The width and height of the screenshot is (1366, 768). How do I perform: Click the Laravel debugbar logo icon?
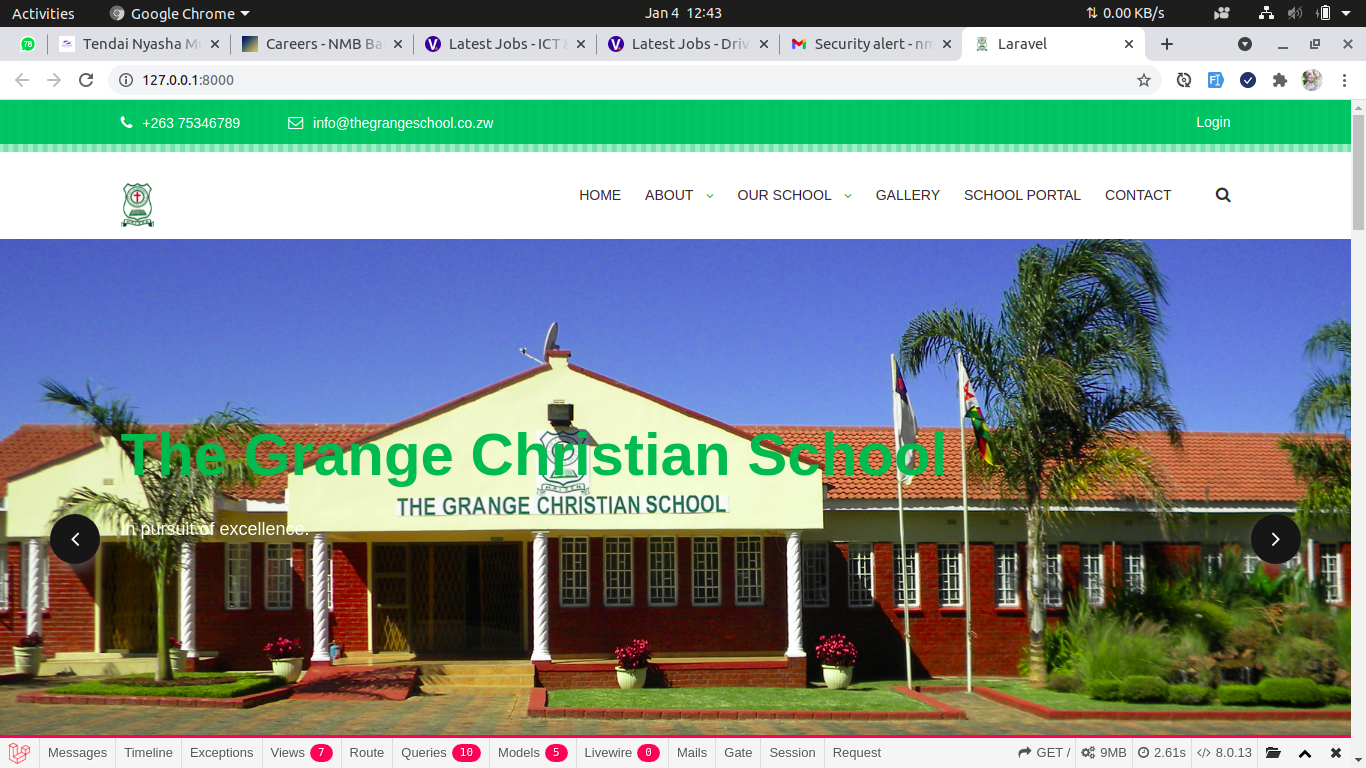click(x=19, y=753)
